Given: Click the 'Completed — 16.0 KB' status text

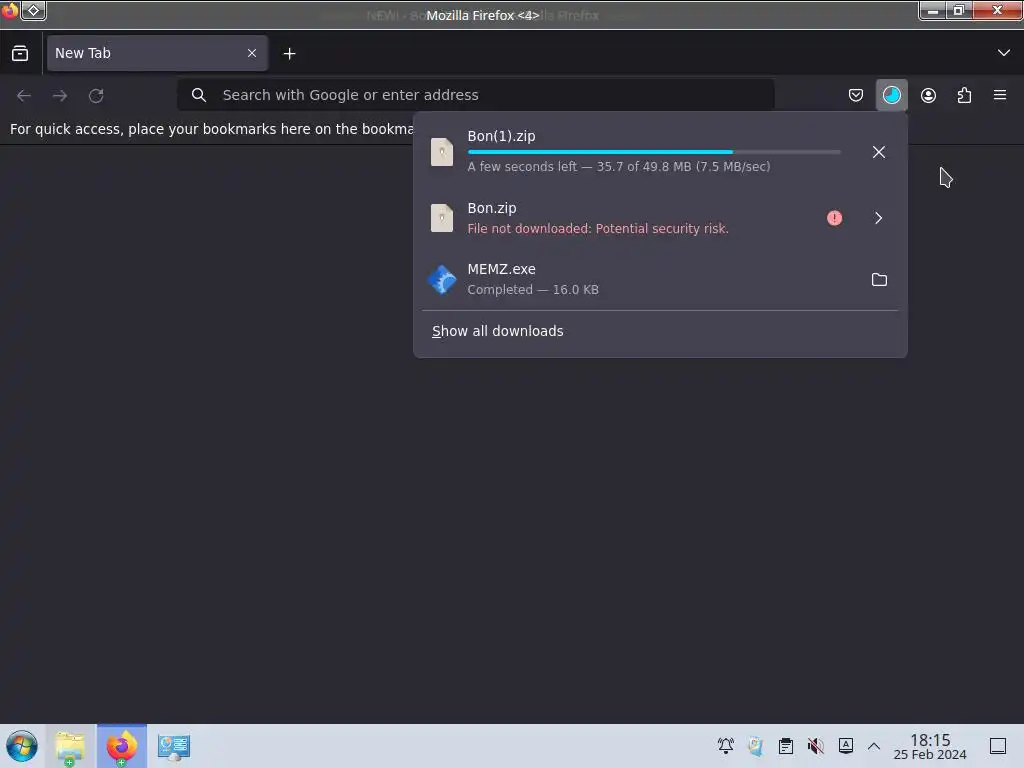Looking at the screenshot, I should pos(533,289).
